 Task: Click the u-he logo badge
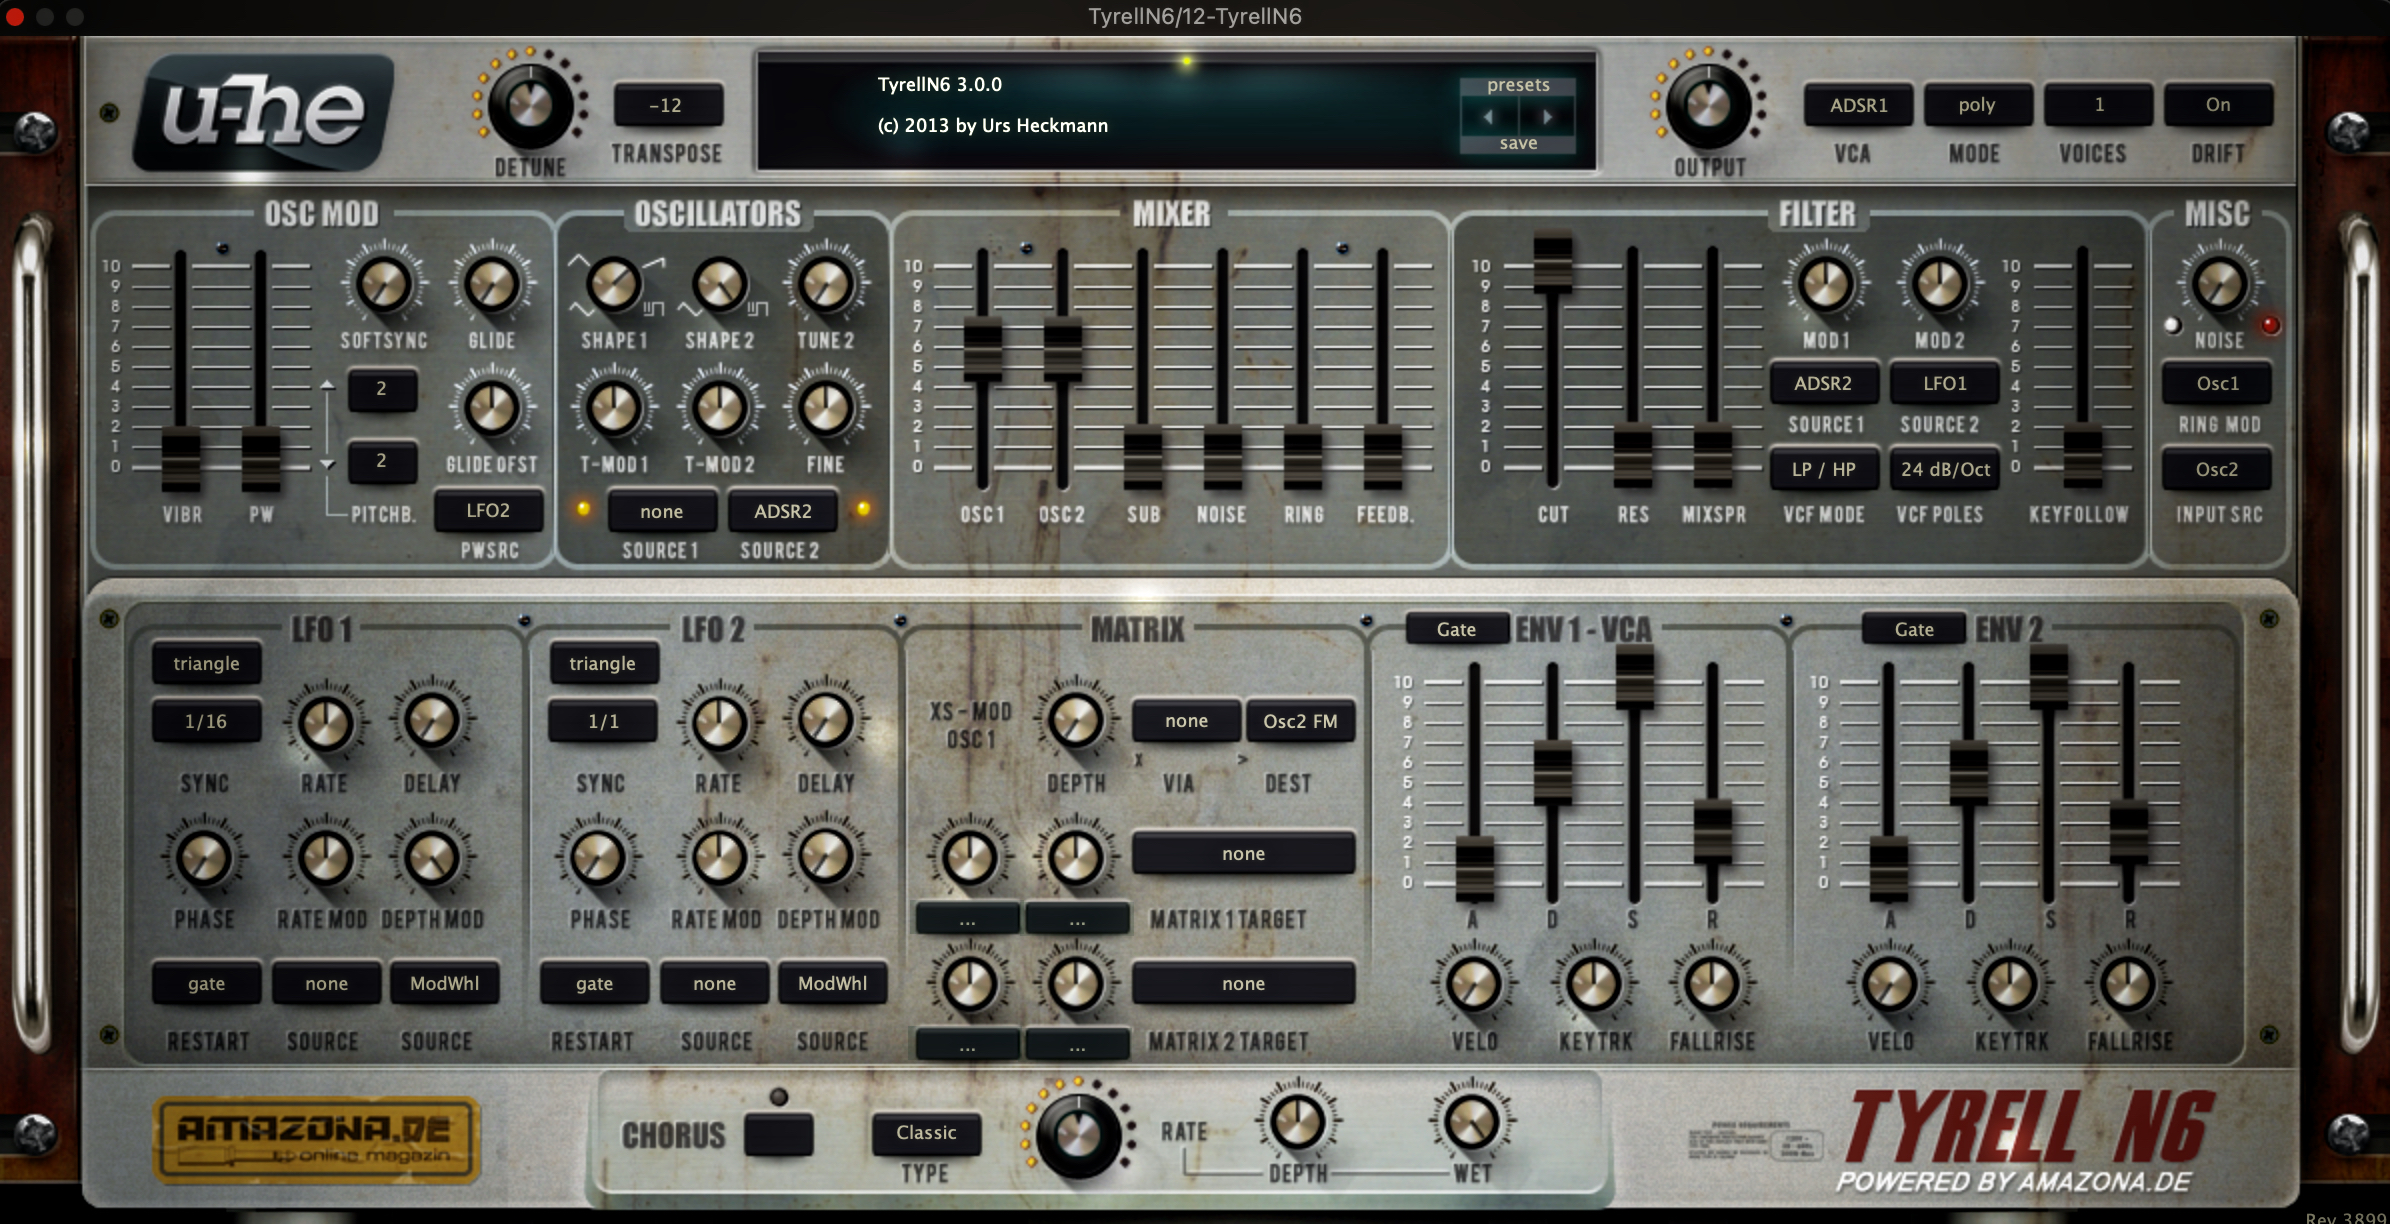click(x=264, y=112)
